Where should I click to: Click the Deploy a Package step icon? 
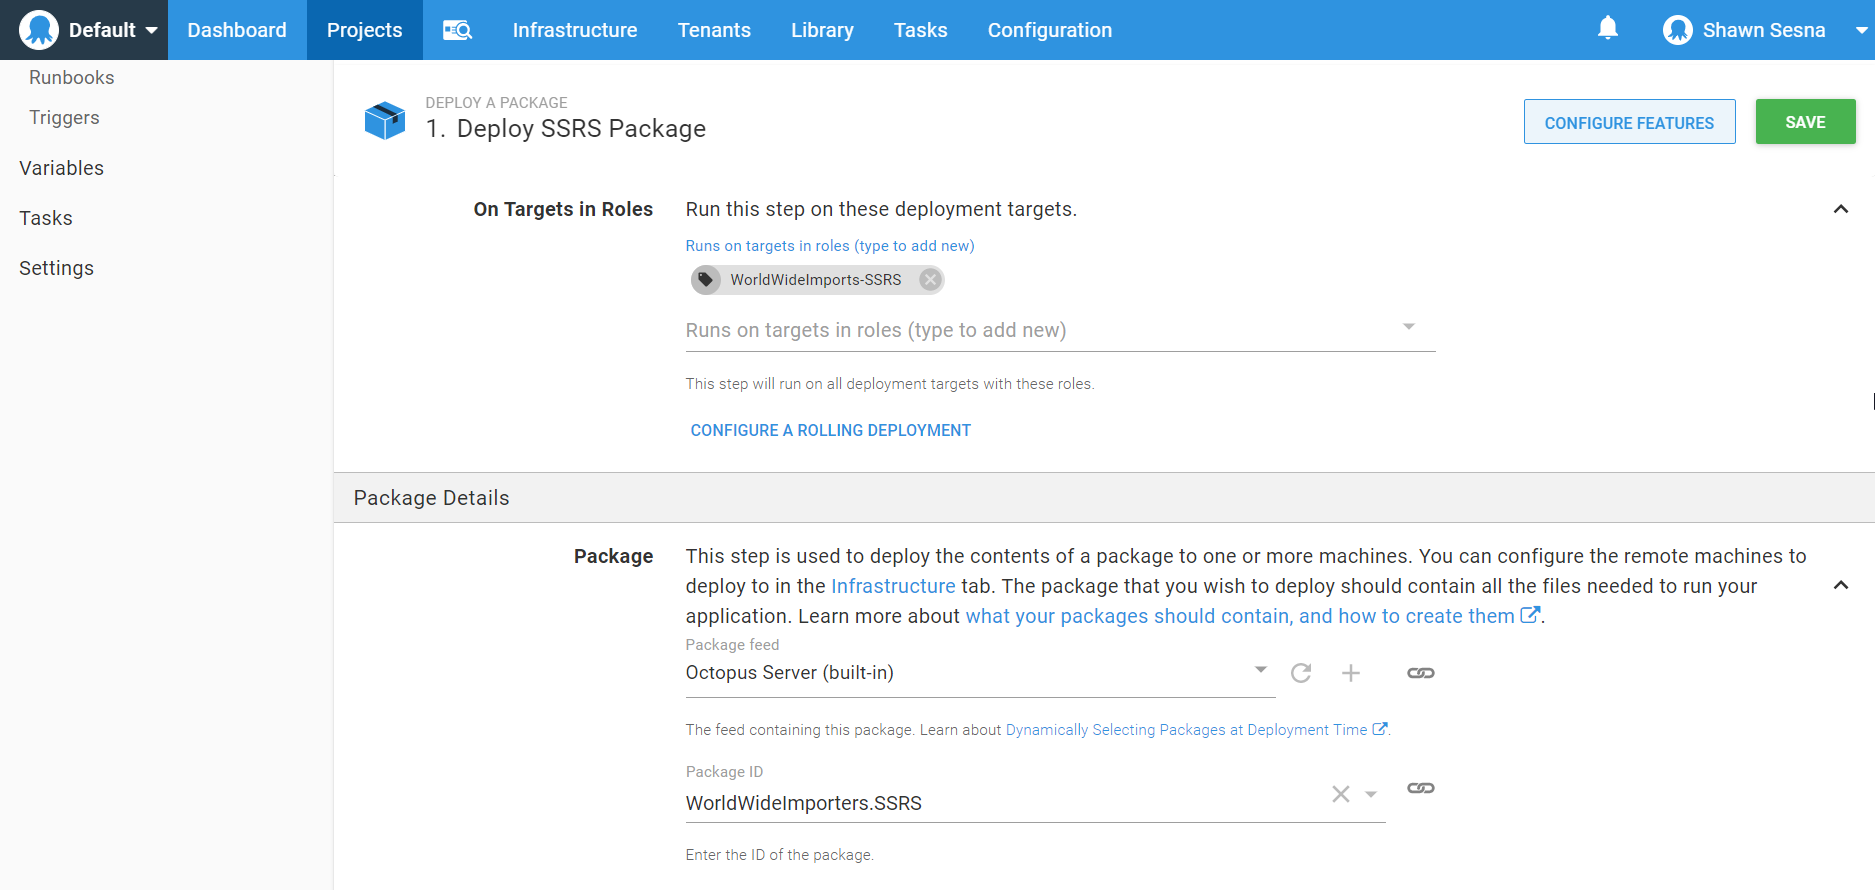tap(385, 121)
